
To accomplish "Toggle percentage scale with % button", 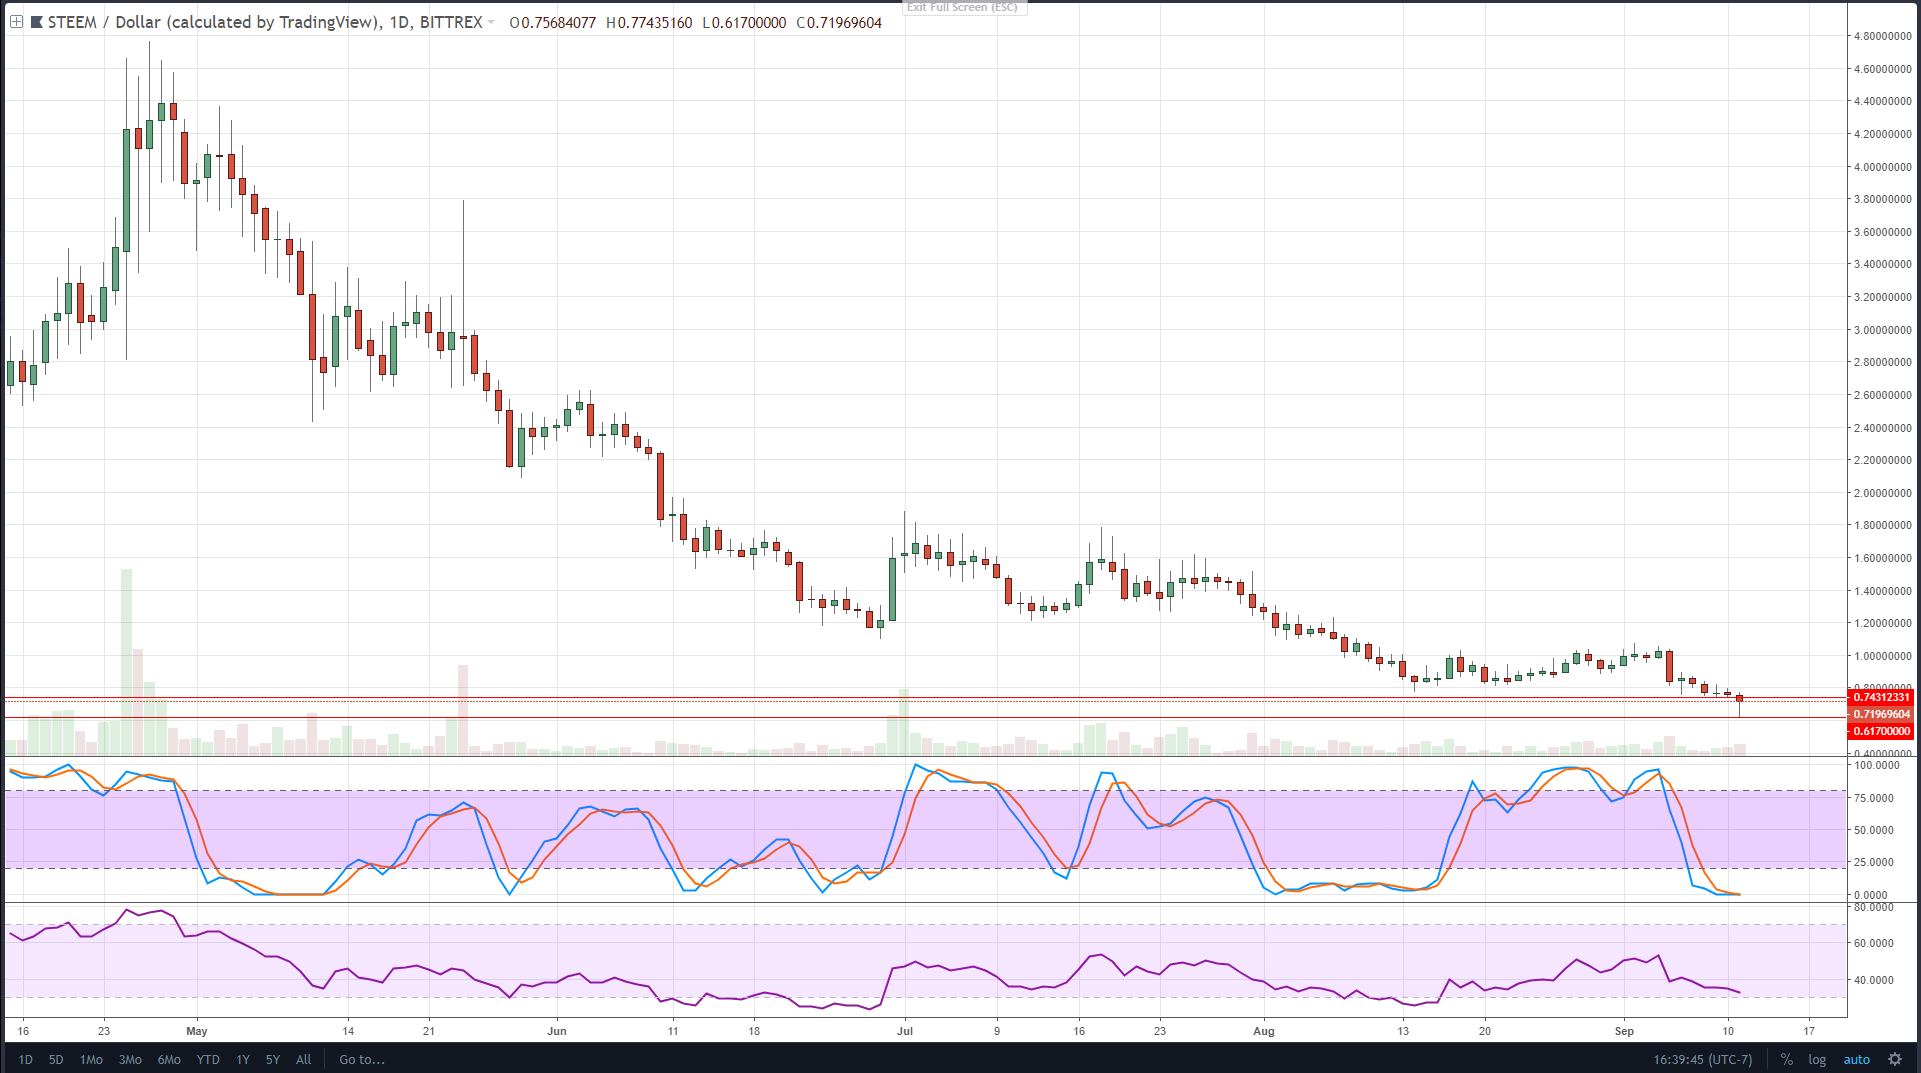I will pyautogui.click(x=1786, y=1059).
